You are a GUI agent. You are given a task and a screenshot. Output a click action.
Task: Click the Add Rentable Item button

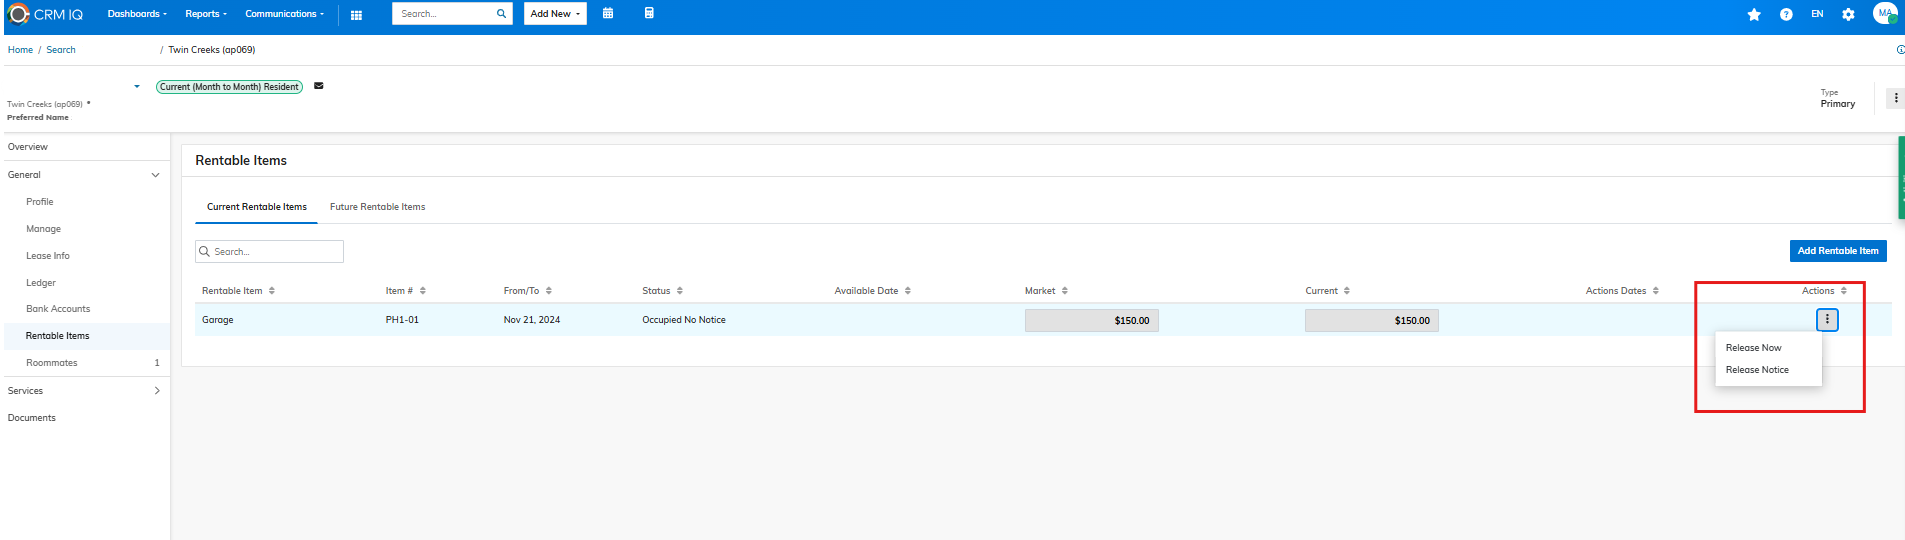point(1838,251)
